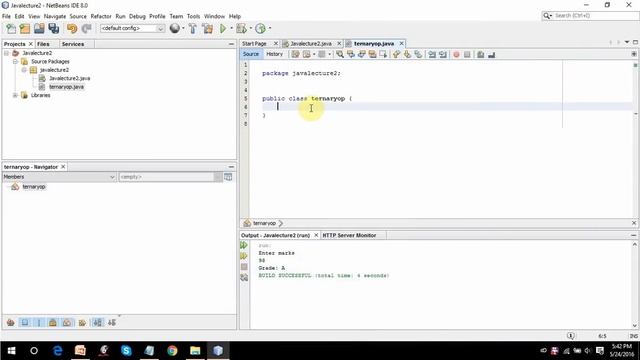Toggle Show Non-Public Members filter in Navigator
640x360 pixels.
pyautogui.click(x=53, y=322)
